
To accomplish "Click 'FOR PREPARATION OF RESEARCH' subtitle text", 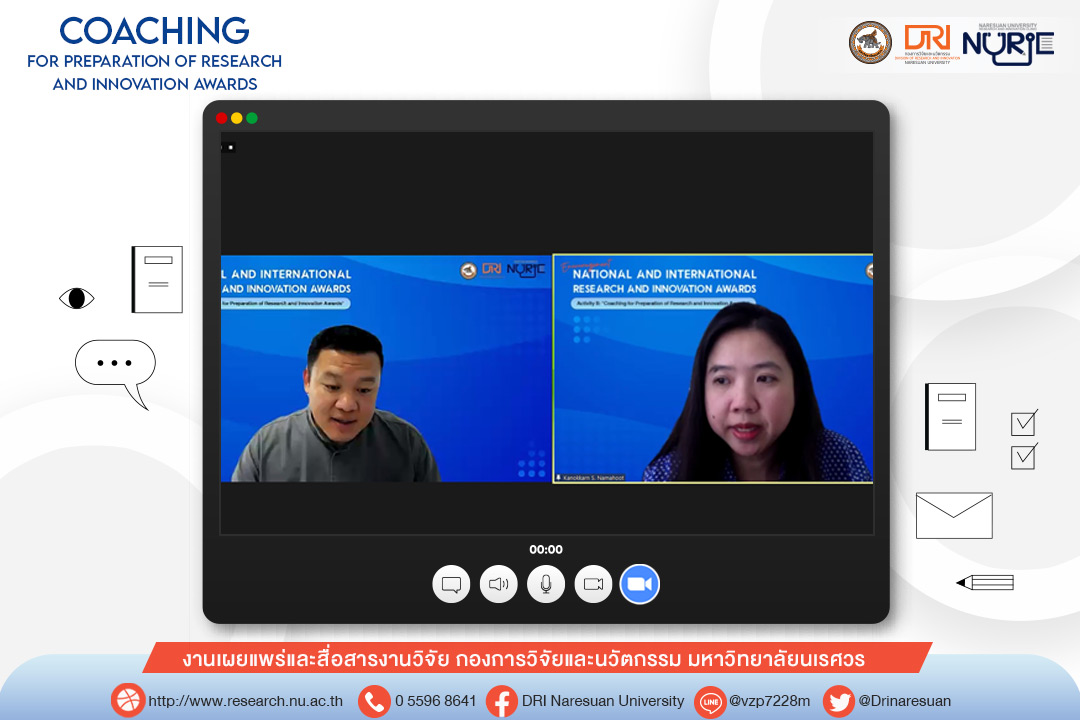I will [x=154, y=61].
